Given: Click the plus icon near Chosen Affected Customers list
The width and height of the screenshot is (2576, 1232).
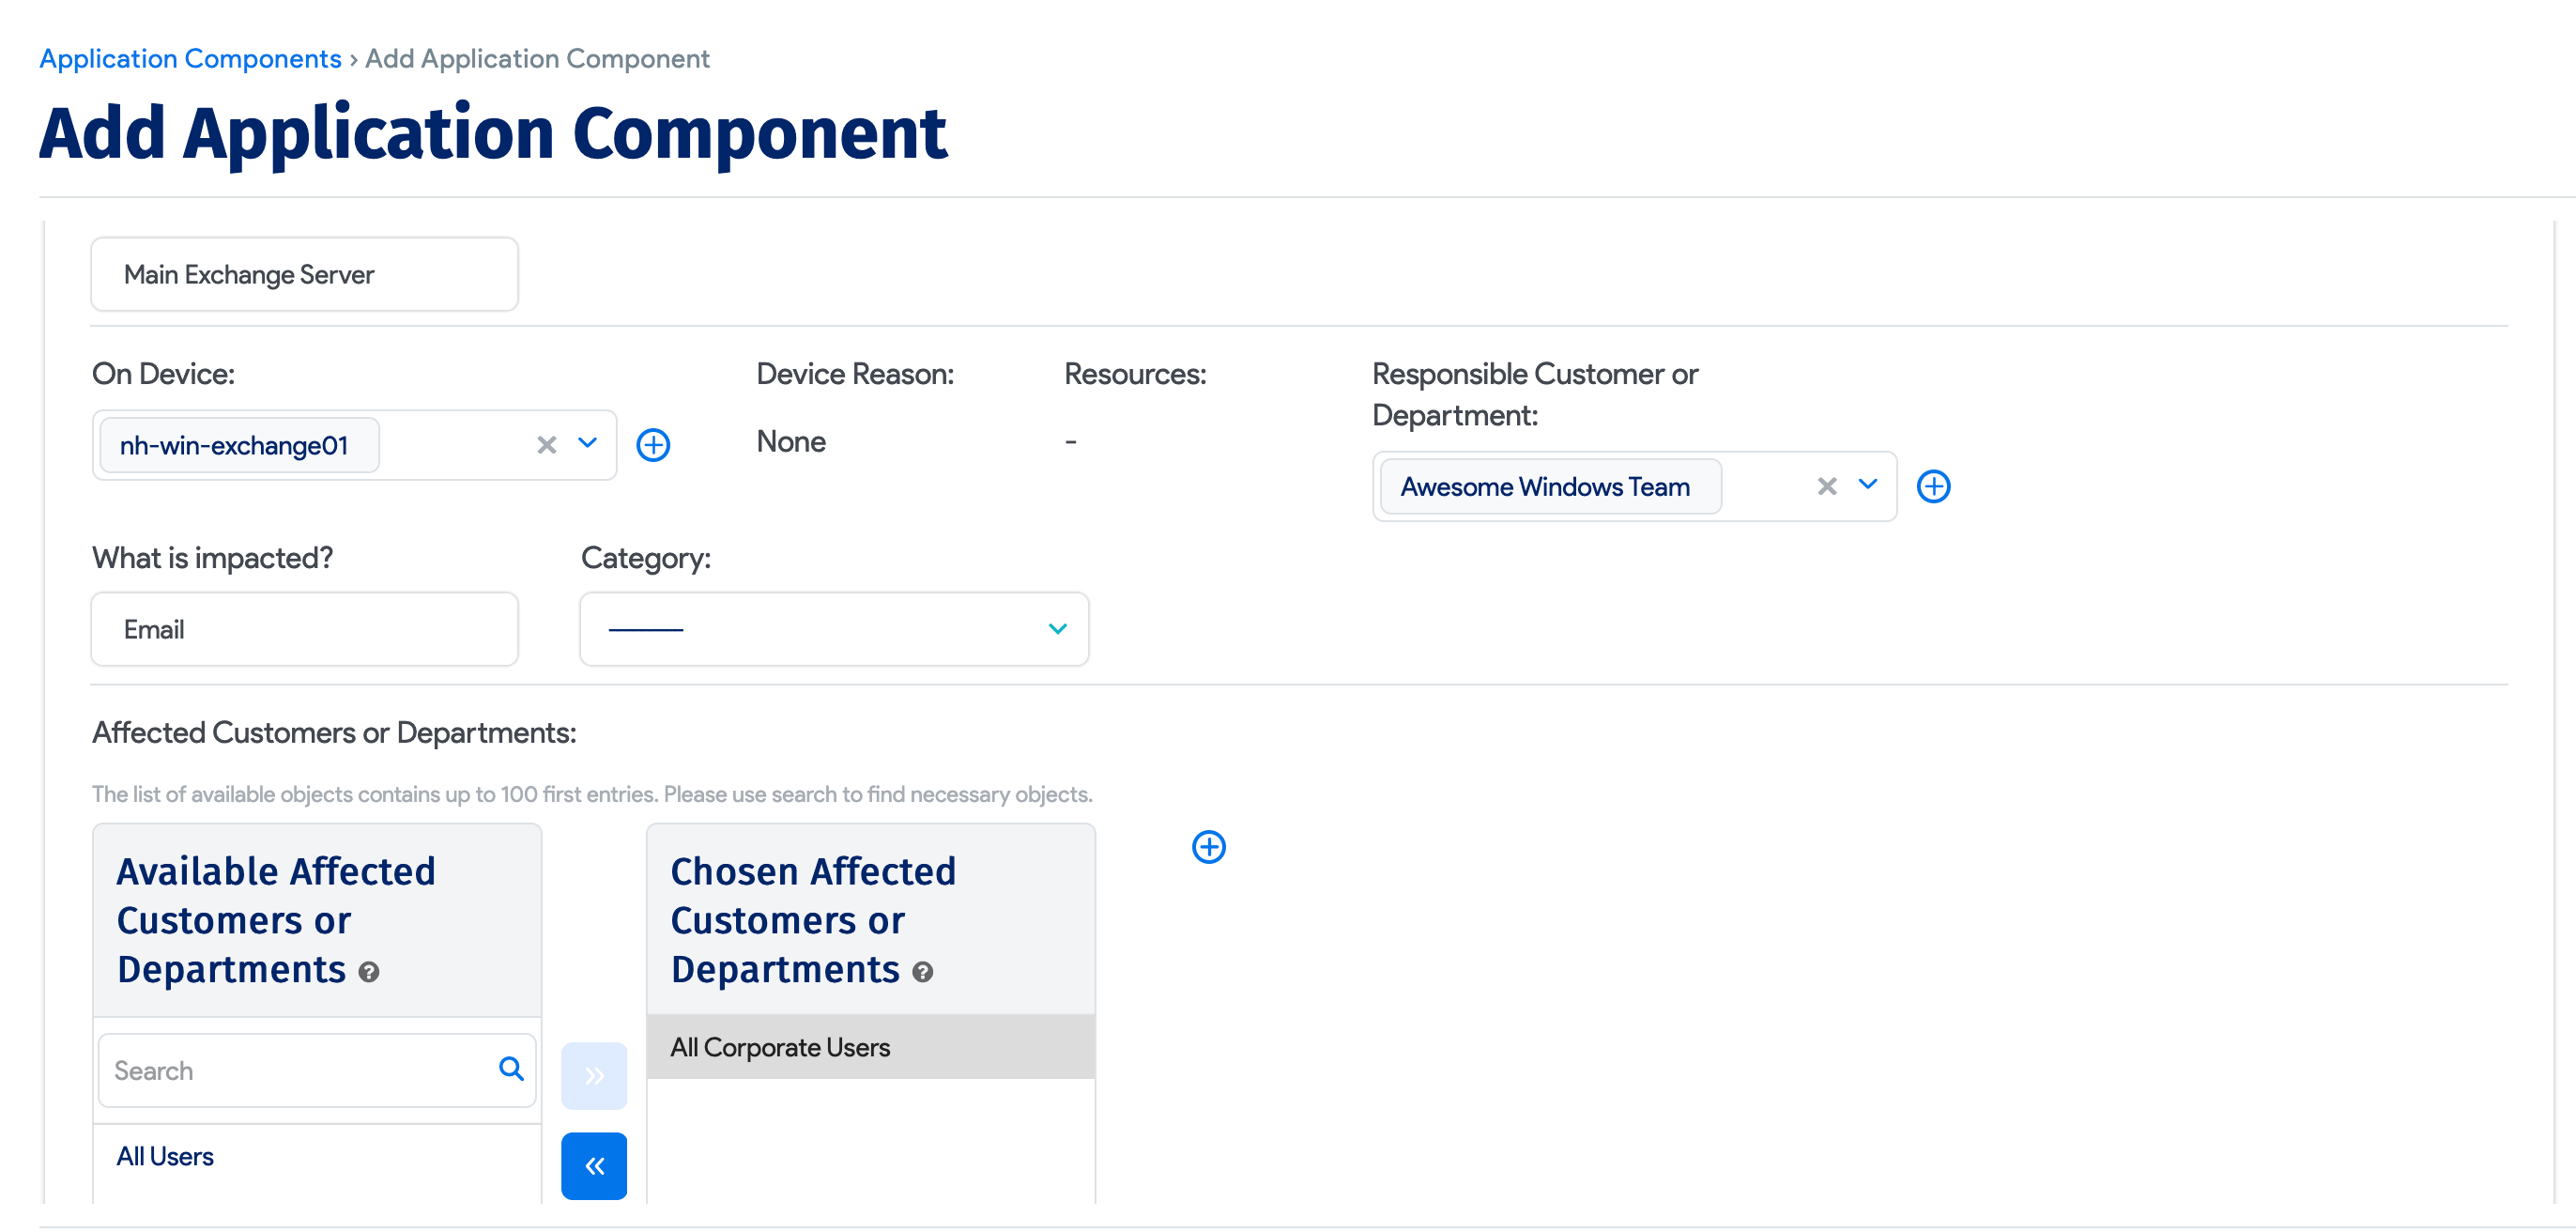Looking at the screenshot, I should tap(1209, 847).
